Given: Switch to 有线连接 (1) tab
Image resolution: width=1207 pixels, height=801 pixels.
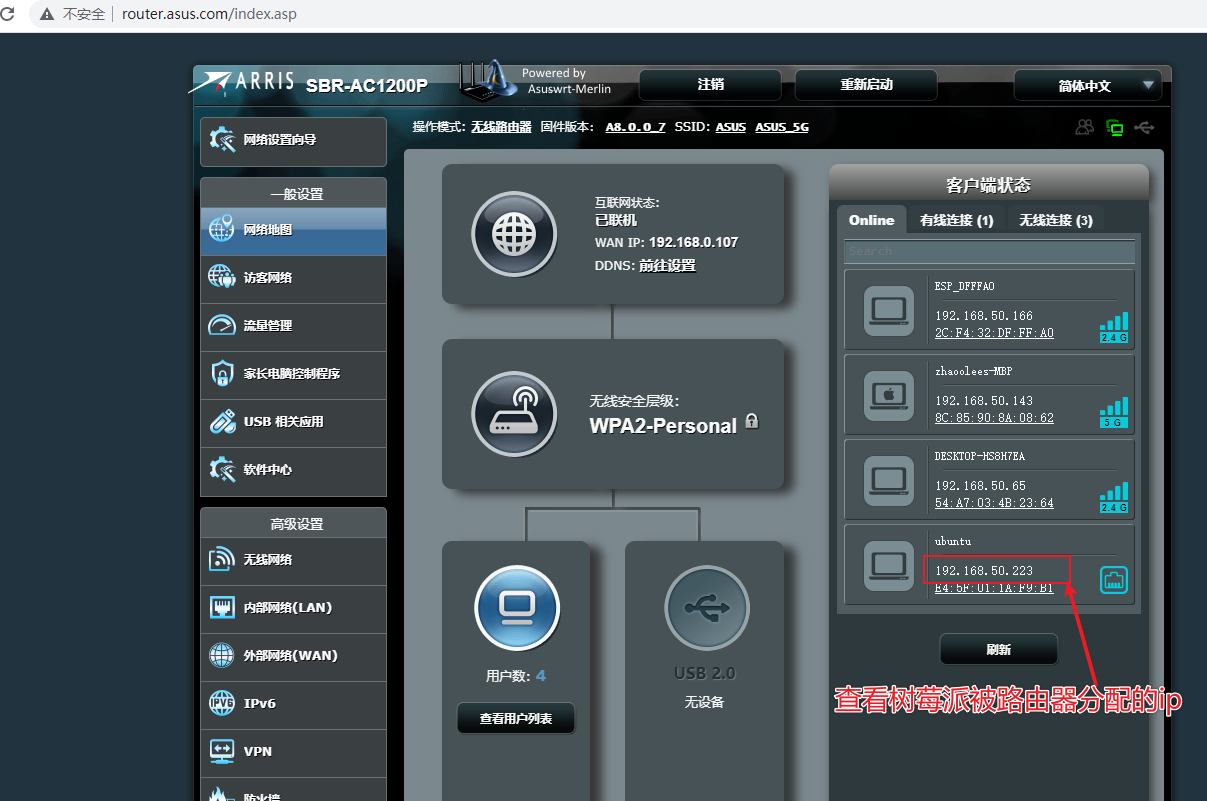Looking at the screenshot, I should pyautogui.click(x=957, y=220).
